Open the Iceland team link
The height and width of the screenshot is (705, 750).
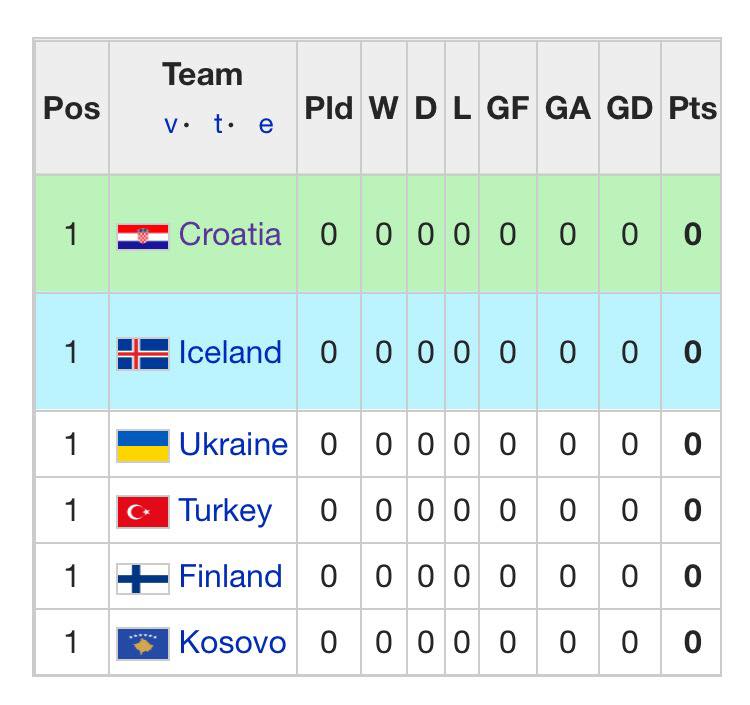(x=230, y=352)
